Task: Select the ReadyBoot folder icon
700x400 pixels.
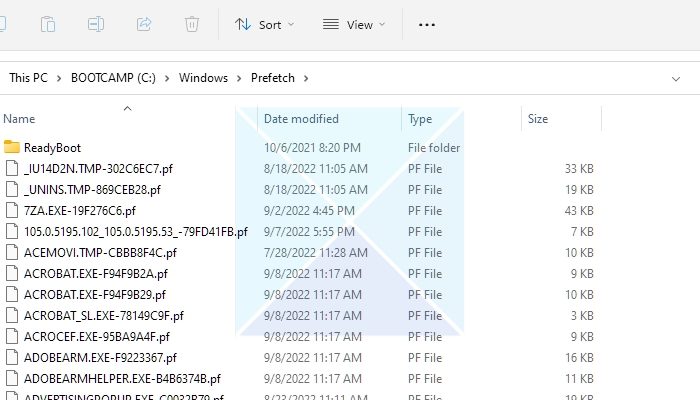Action: [12, 147]
